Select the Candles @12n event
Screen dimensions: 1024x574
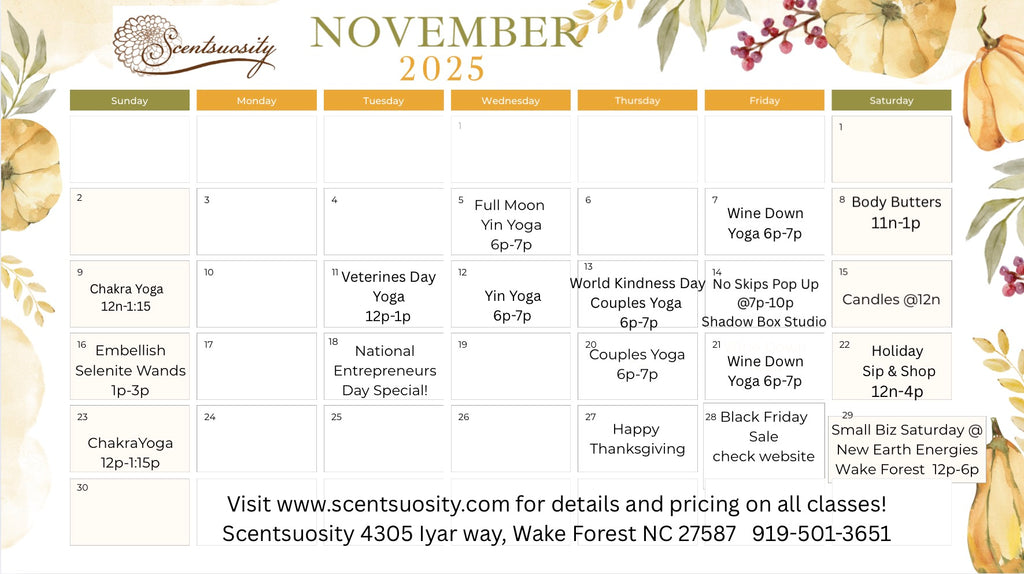(891, 299)
